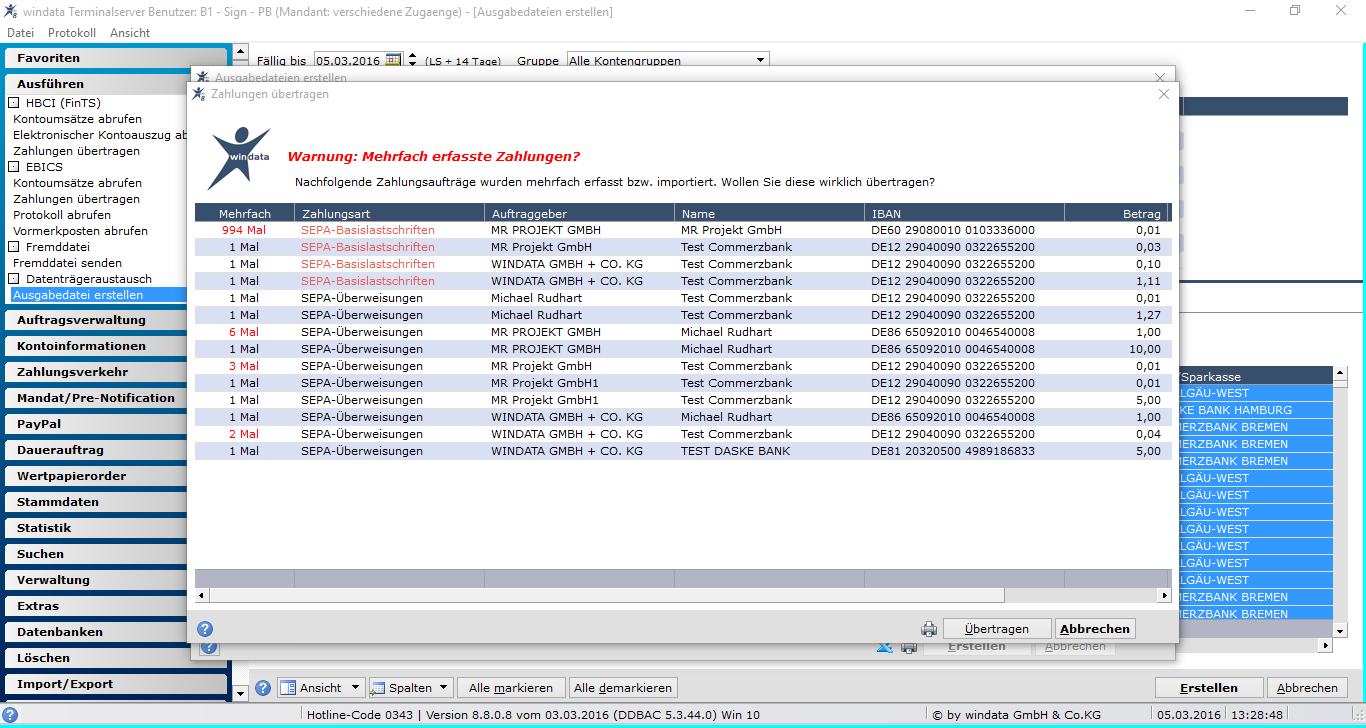Sort by the Betrag column header

1115,213
